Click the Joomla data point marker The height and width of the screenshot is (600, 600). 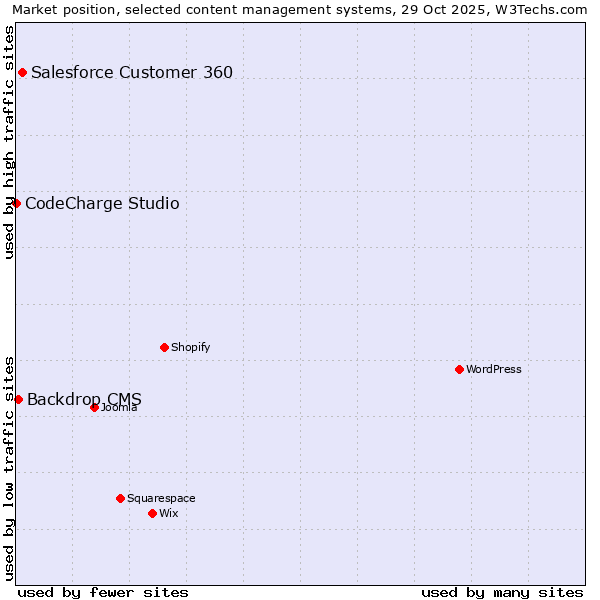[x=94, y=407]
